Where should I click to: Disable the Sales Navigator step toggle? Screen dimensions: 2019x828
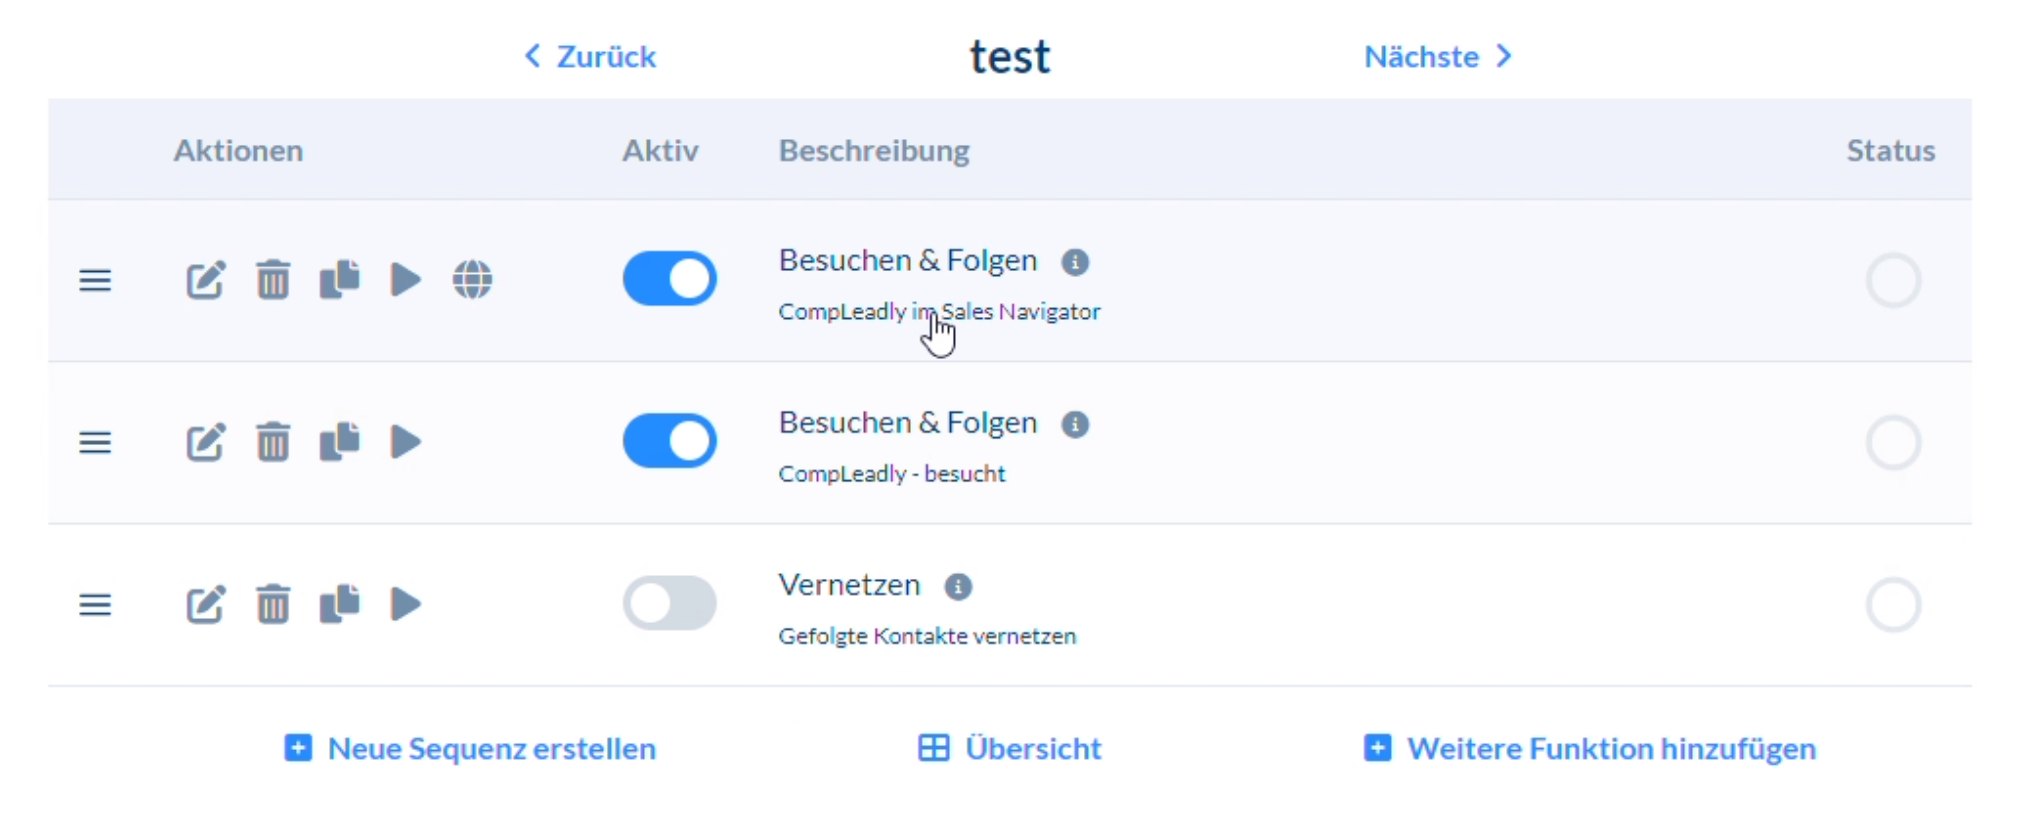coord(669,279)
